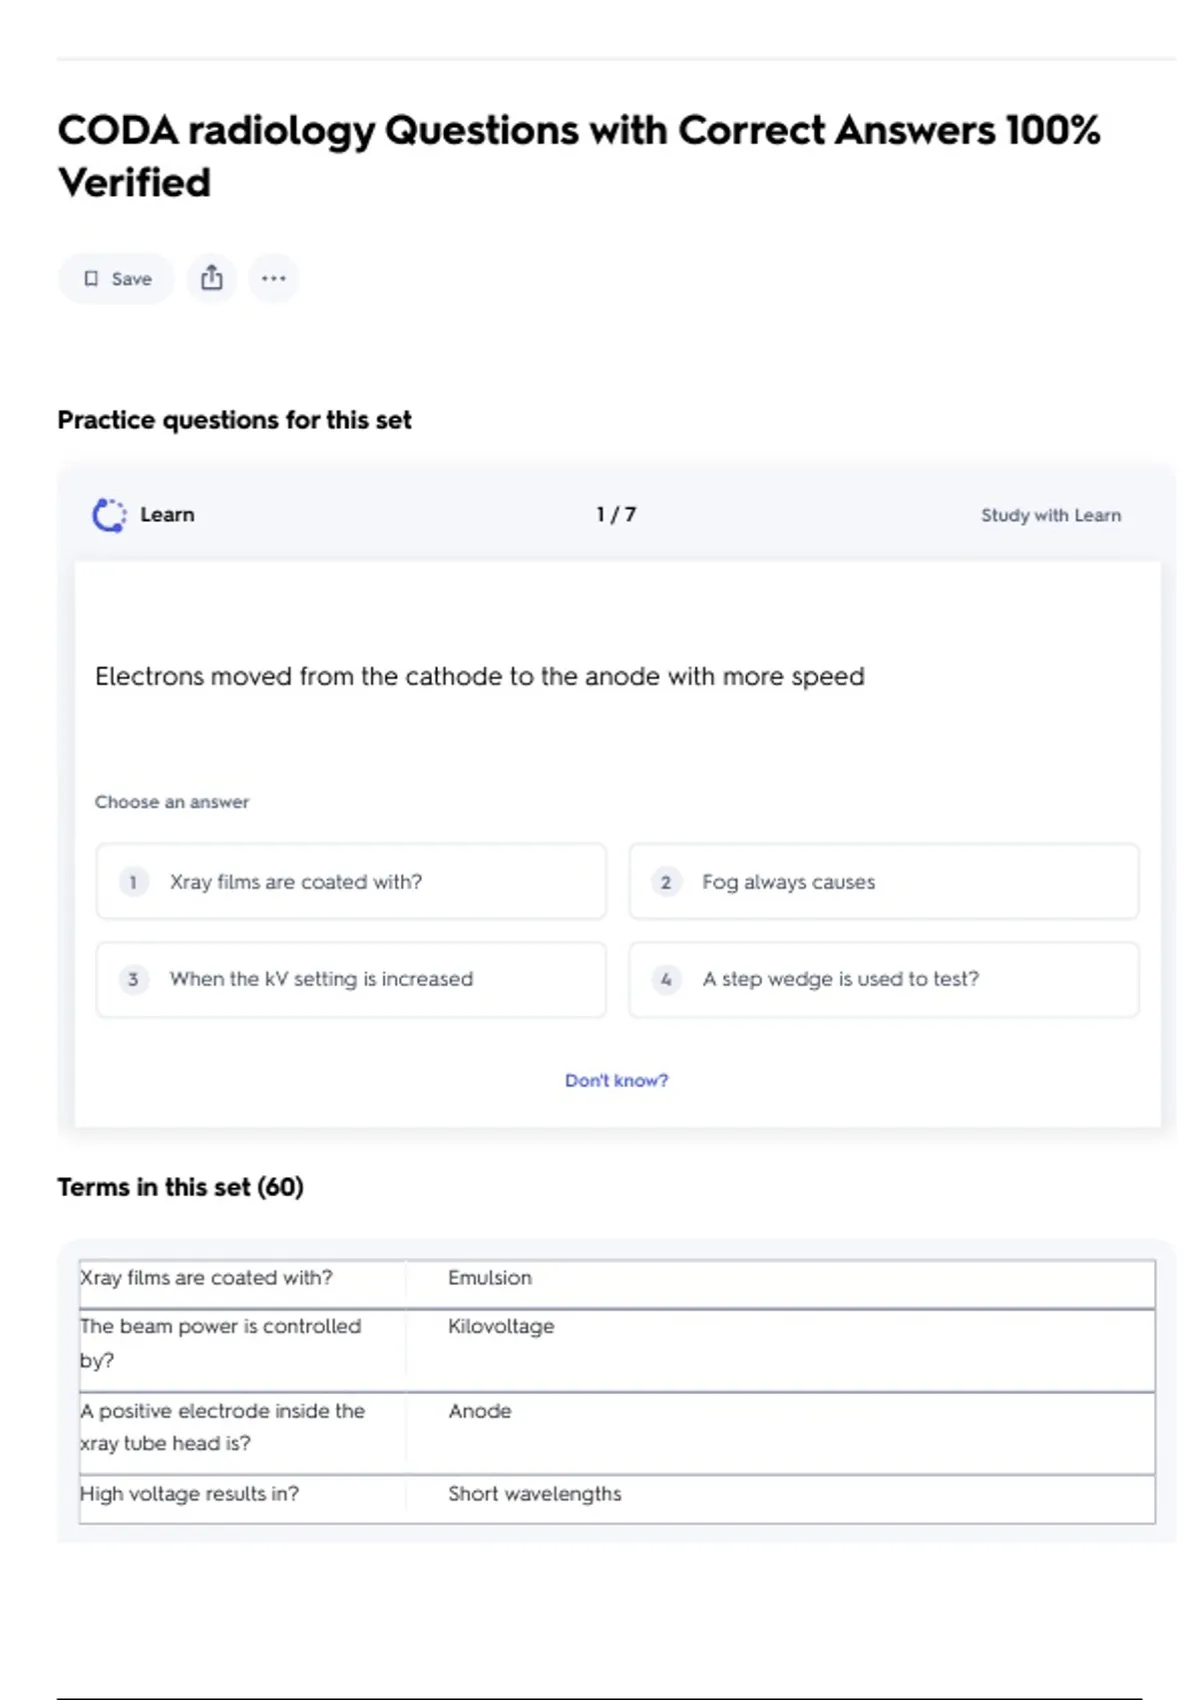Click the Learn mode circular icon

coord(109,515)
